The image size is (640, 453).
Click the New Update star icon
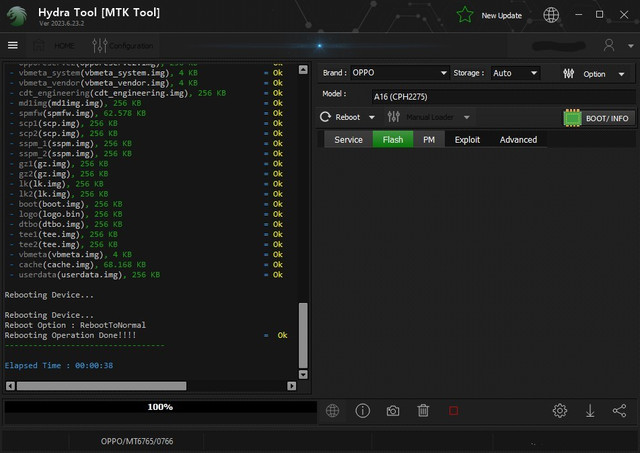pyautogui.click(x=465, y=15)
